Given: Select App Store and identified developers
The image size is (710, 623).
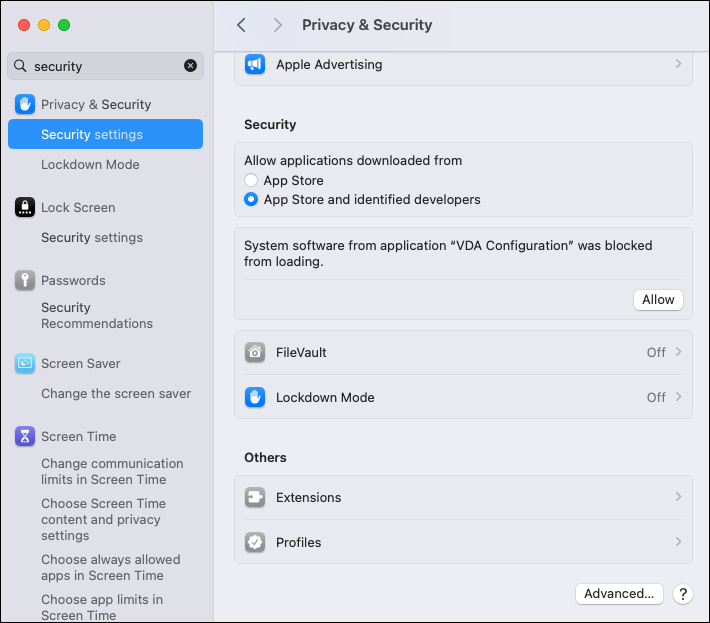Looking at the screenshot, I should 251,199.
